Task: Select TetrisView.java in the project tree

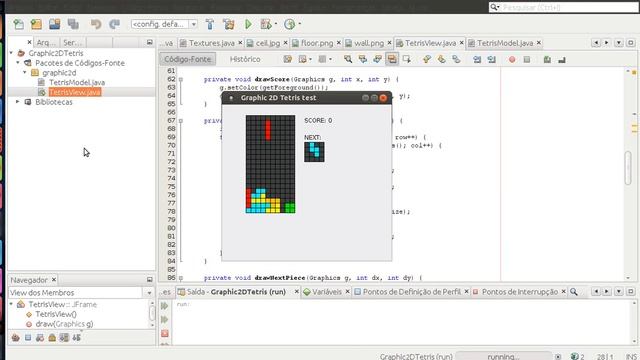Action: pyautogui.click(x=75, y=92)
